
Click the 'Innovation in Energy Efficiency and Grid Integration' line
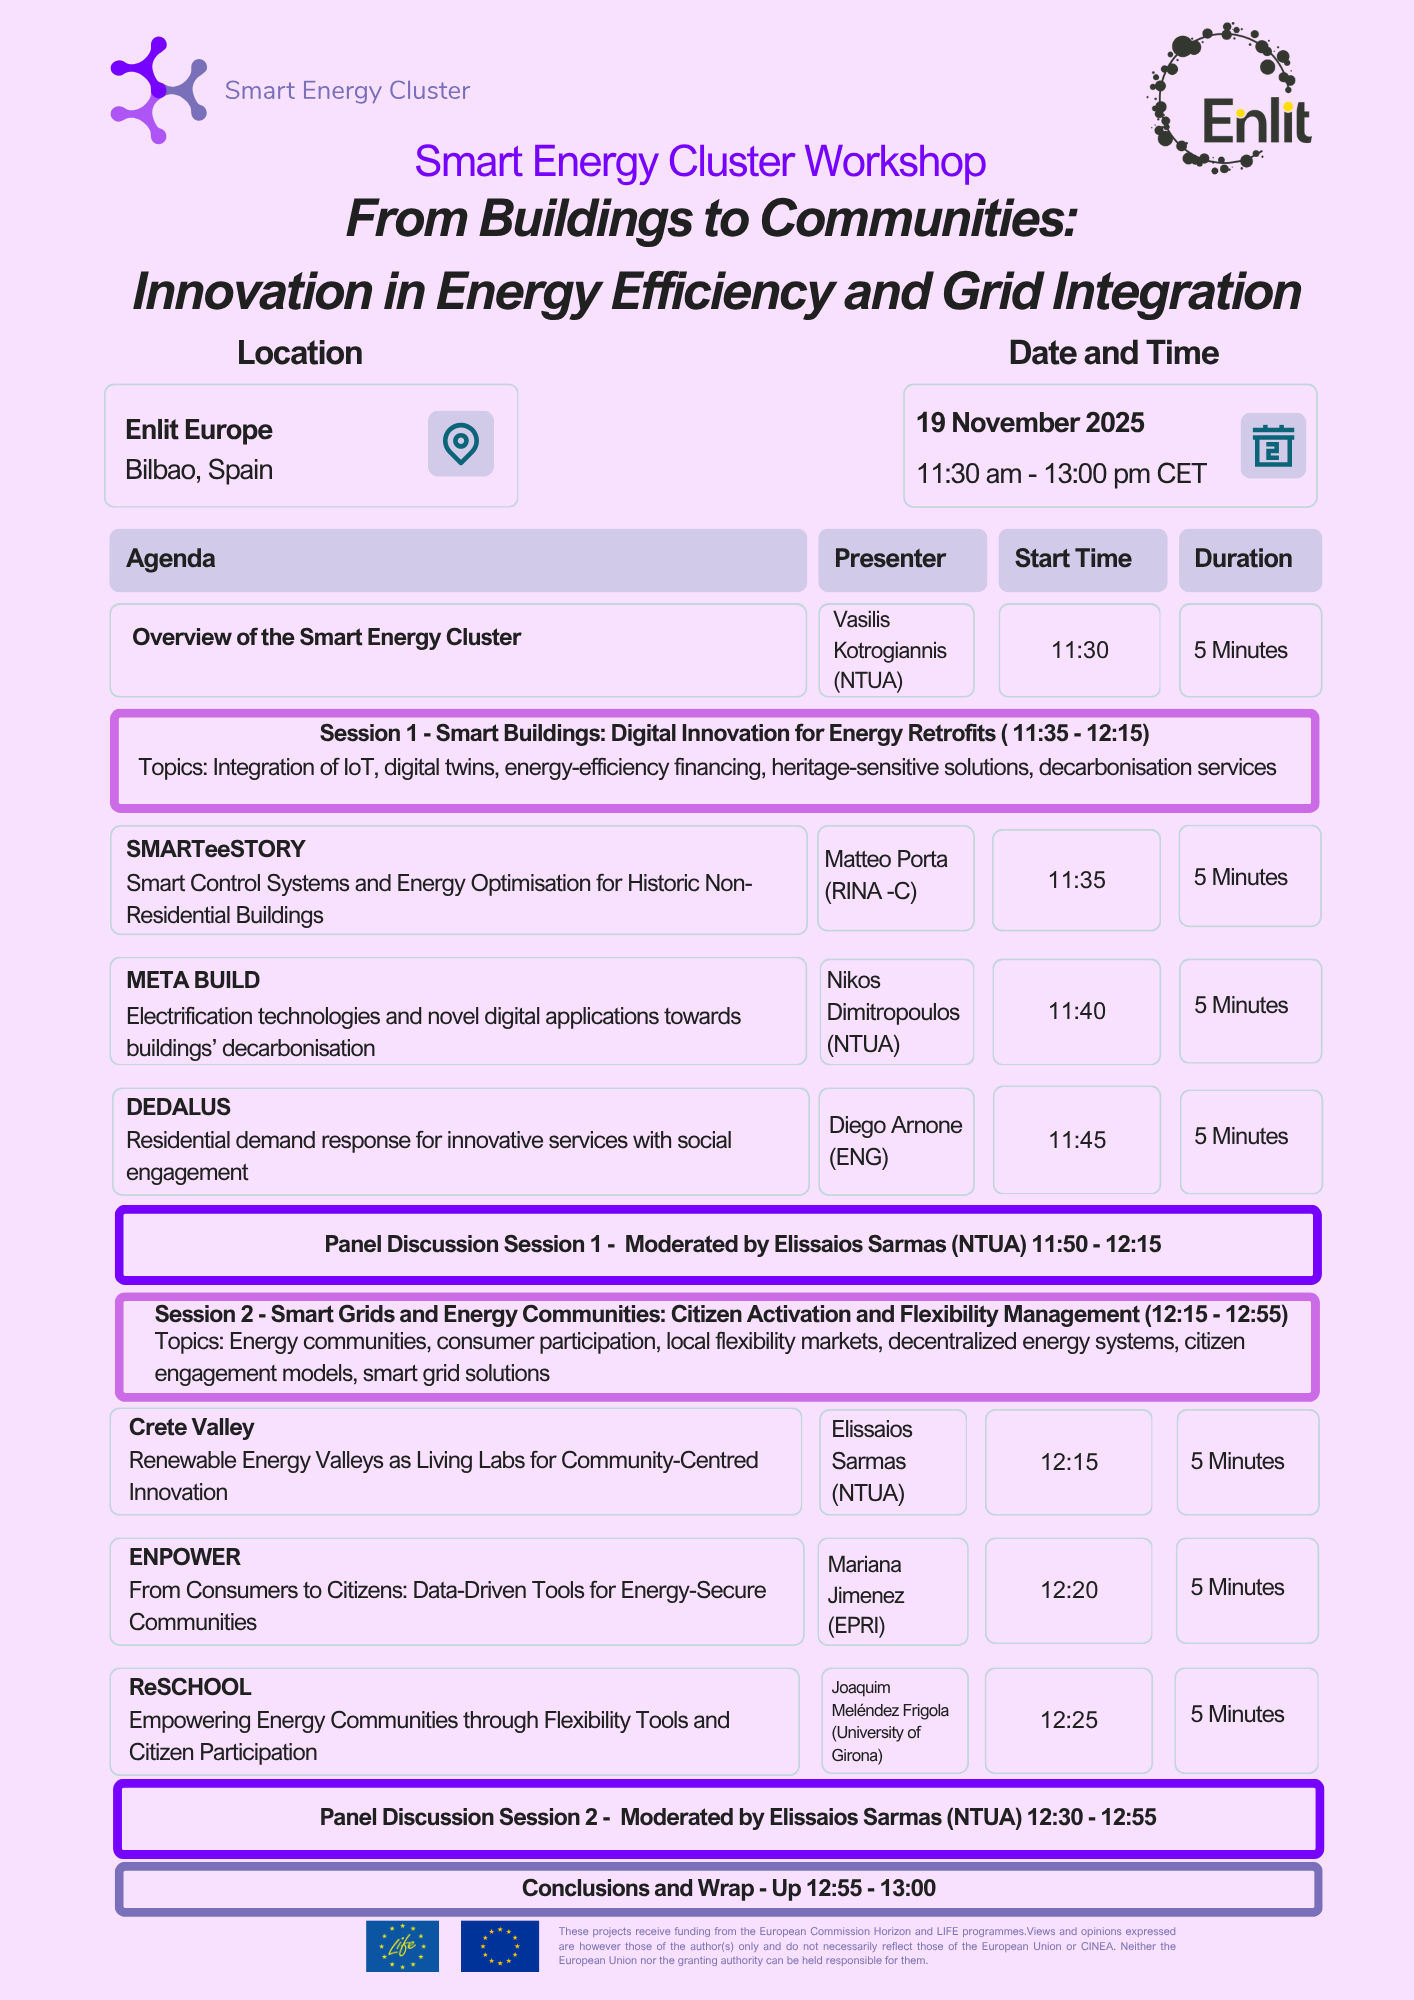point(716,292)
